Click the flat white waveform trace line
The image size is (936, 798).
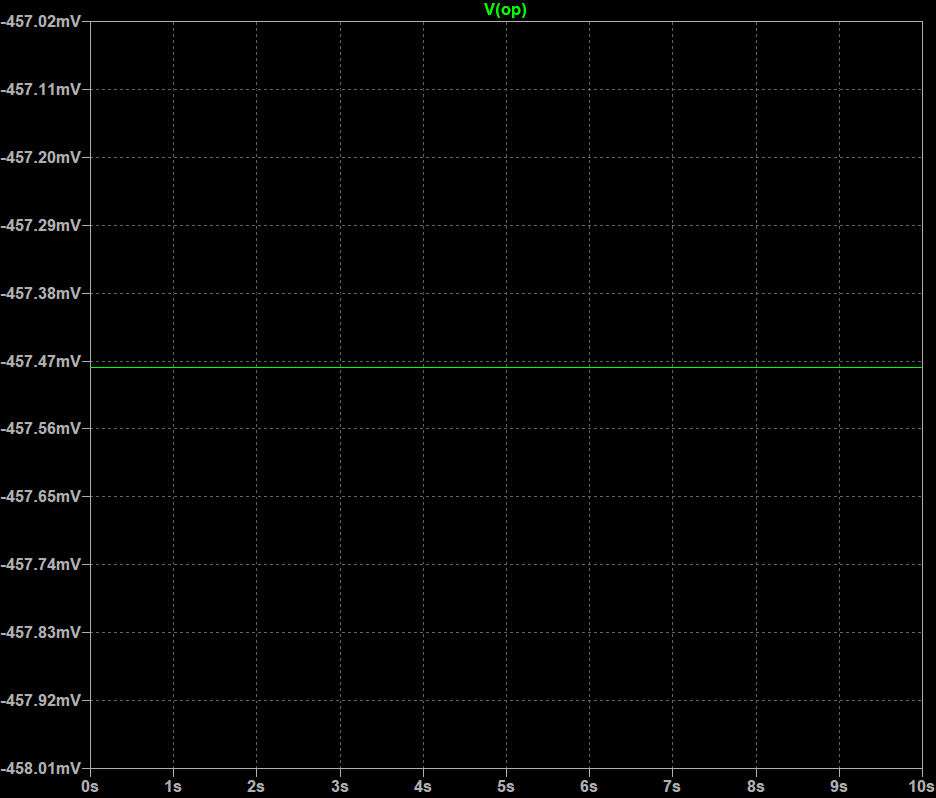point(505,367)
